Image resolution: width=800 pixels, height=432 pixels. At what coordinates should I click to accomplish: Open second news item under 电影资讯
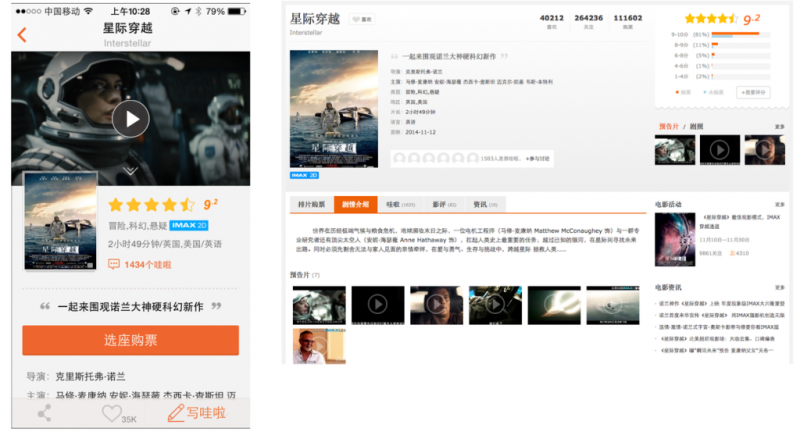coord(721,315)
